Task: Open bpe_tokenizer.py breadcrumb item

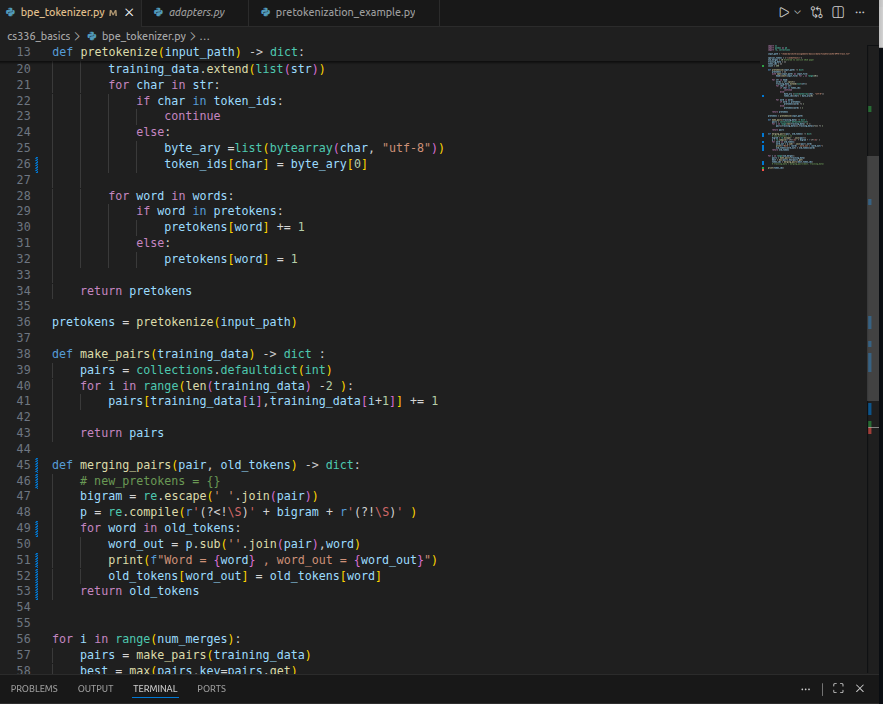Action: (x=137, y=36)
